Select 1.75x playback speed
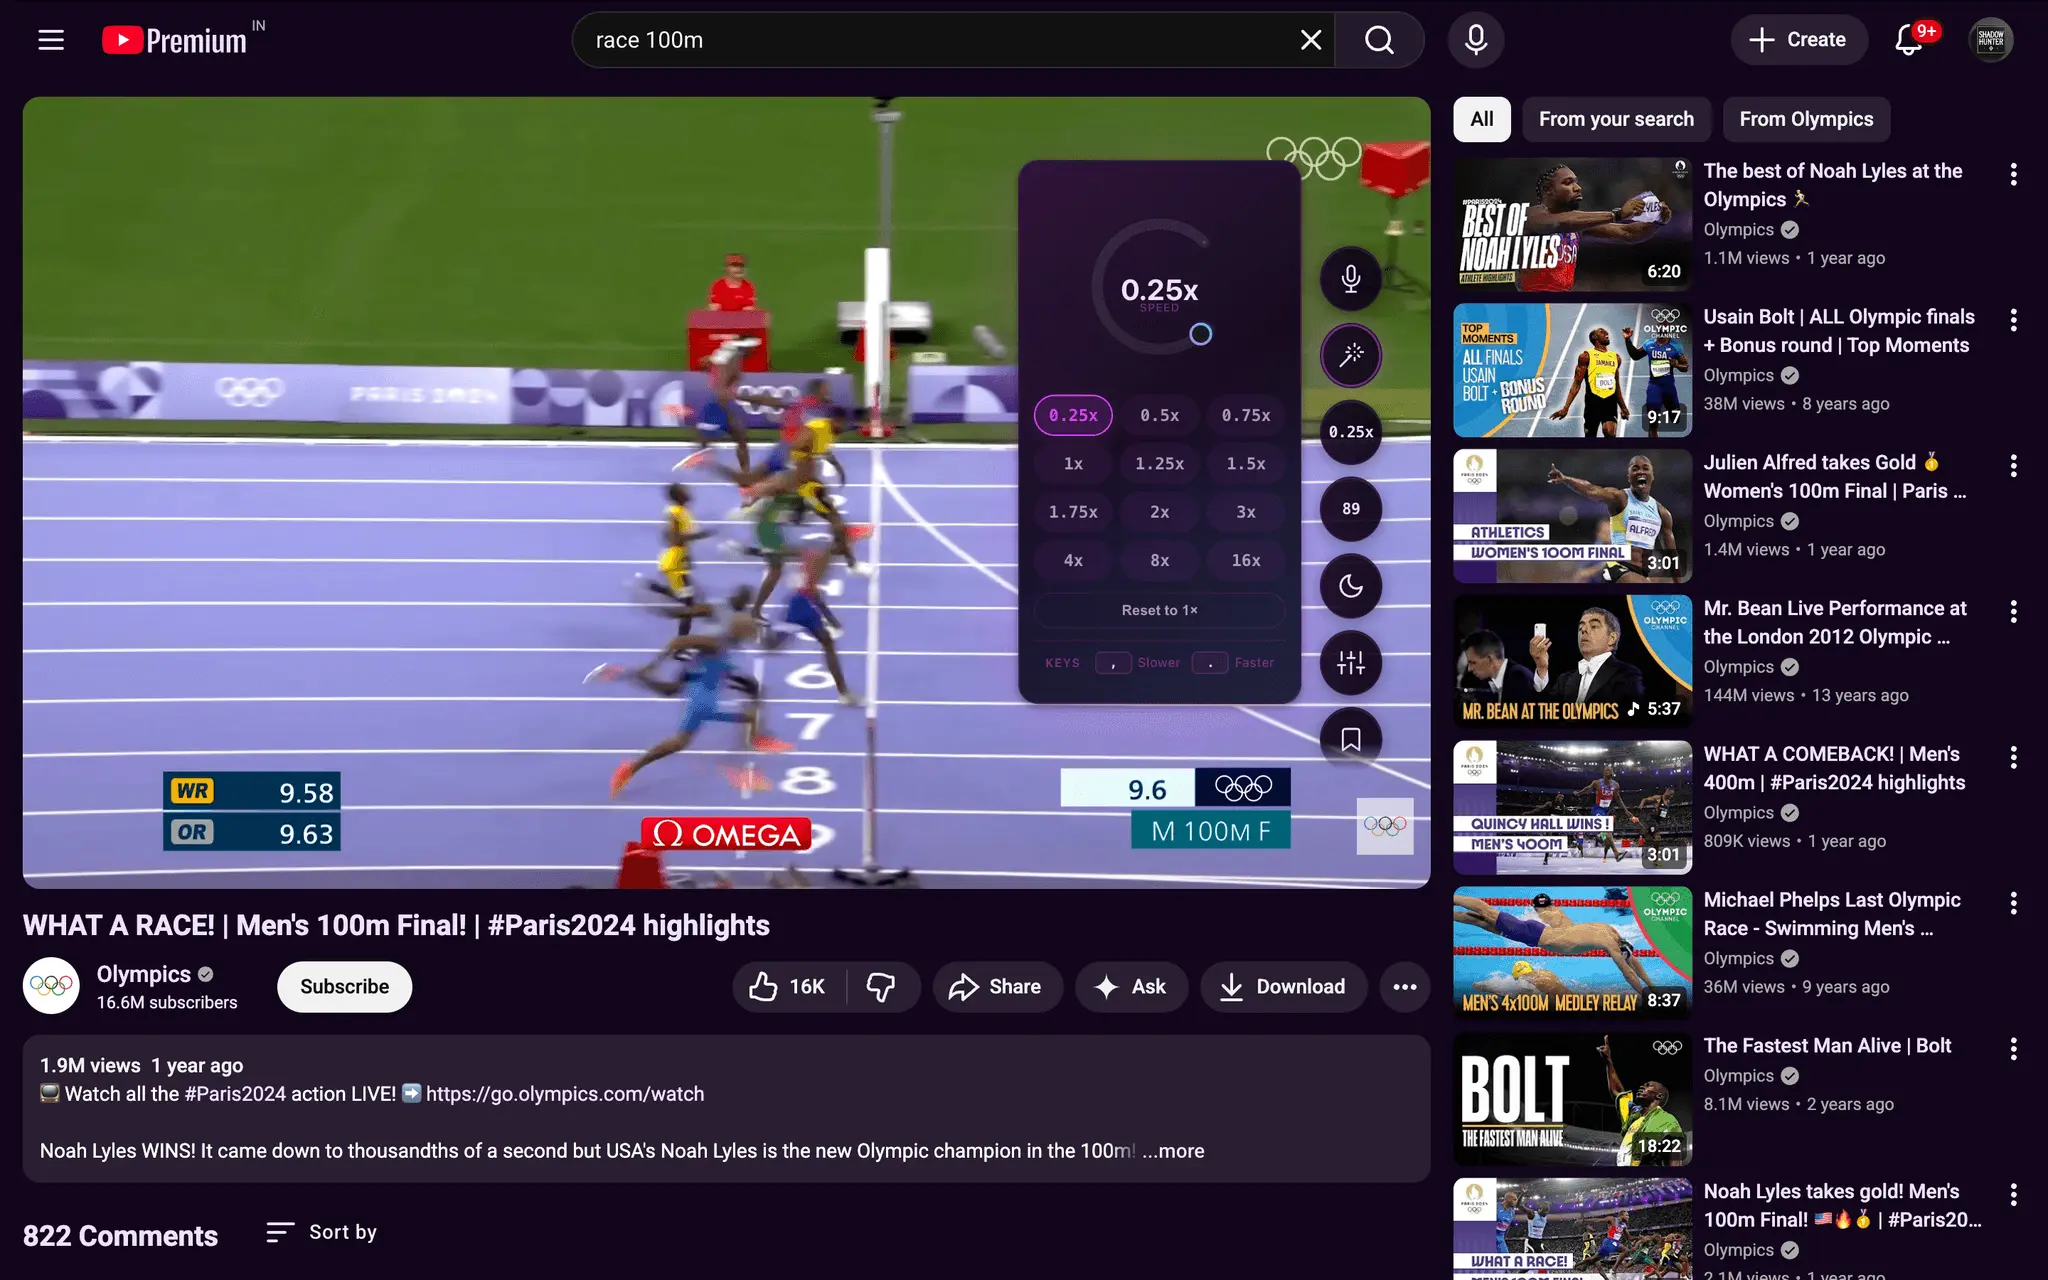The image size is (2048, 1280). pos(1073,512)
